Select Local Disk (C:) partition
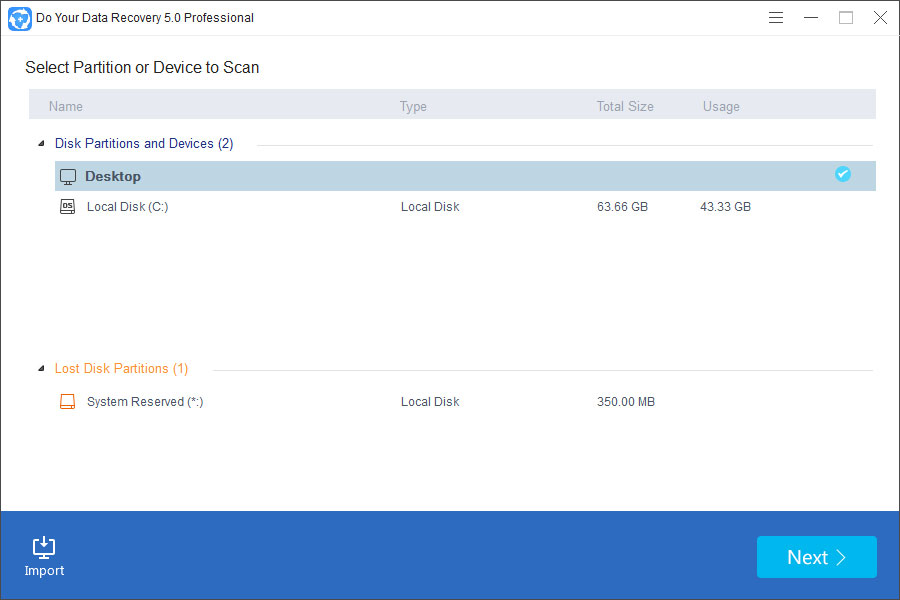The width and height of the screenshot is (900, 600). (x=465, y=207)
